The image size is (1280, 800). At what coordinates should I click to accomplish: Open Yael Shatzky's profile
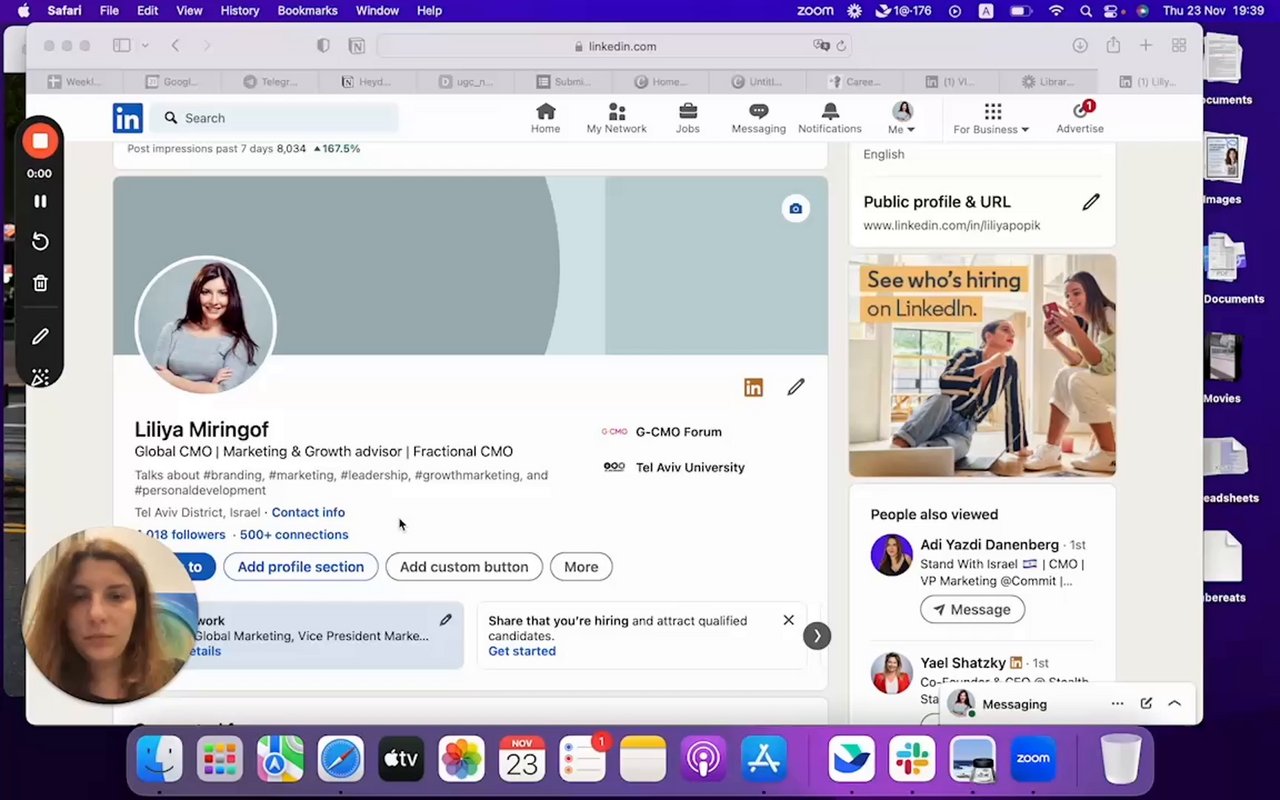[963, 663]
